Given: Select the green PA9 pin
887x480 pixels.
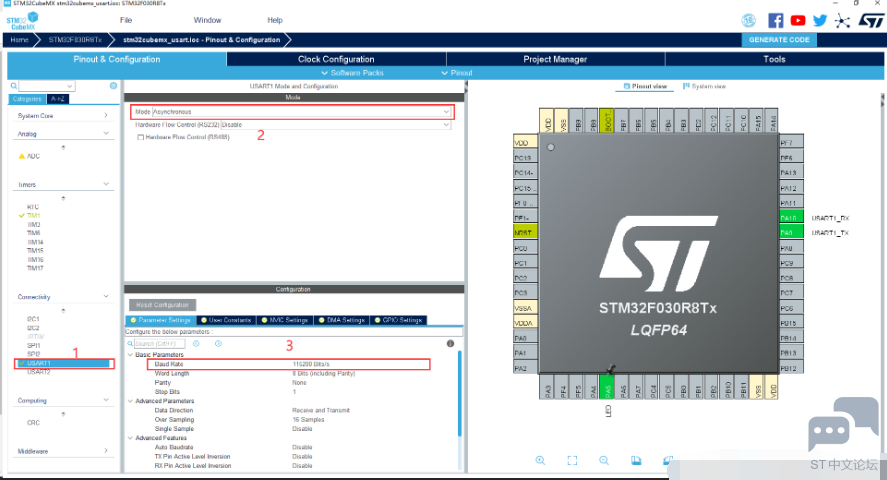Looking at the screenshot, I should pos(791,232).
